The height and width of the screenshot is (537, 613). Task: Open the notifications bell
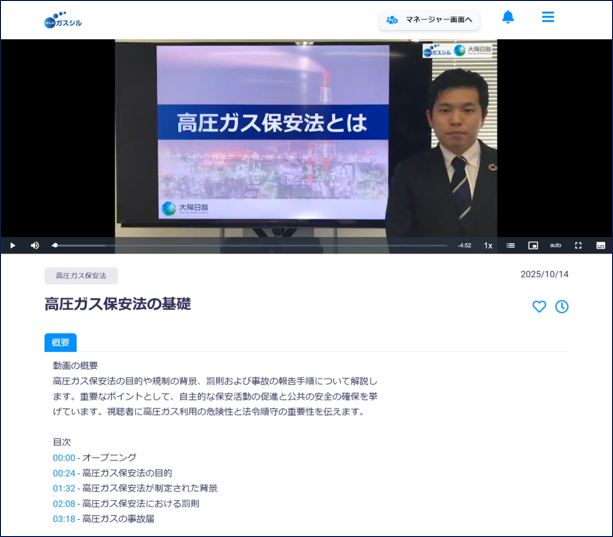coord(508,18)
